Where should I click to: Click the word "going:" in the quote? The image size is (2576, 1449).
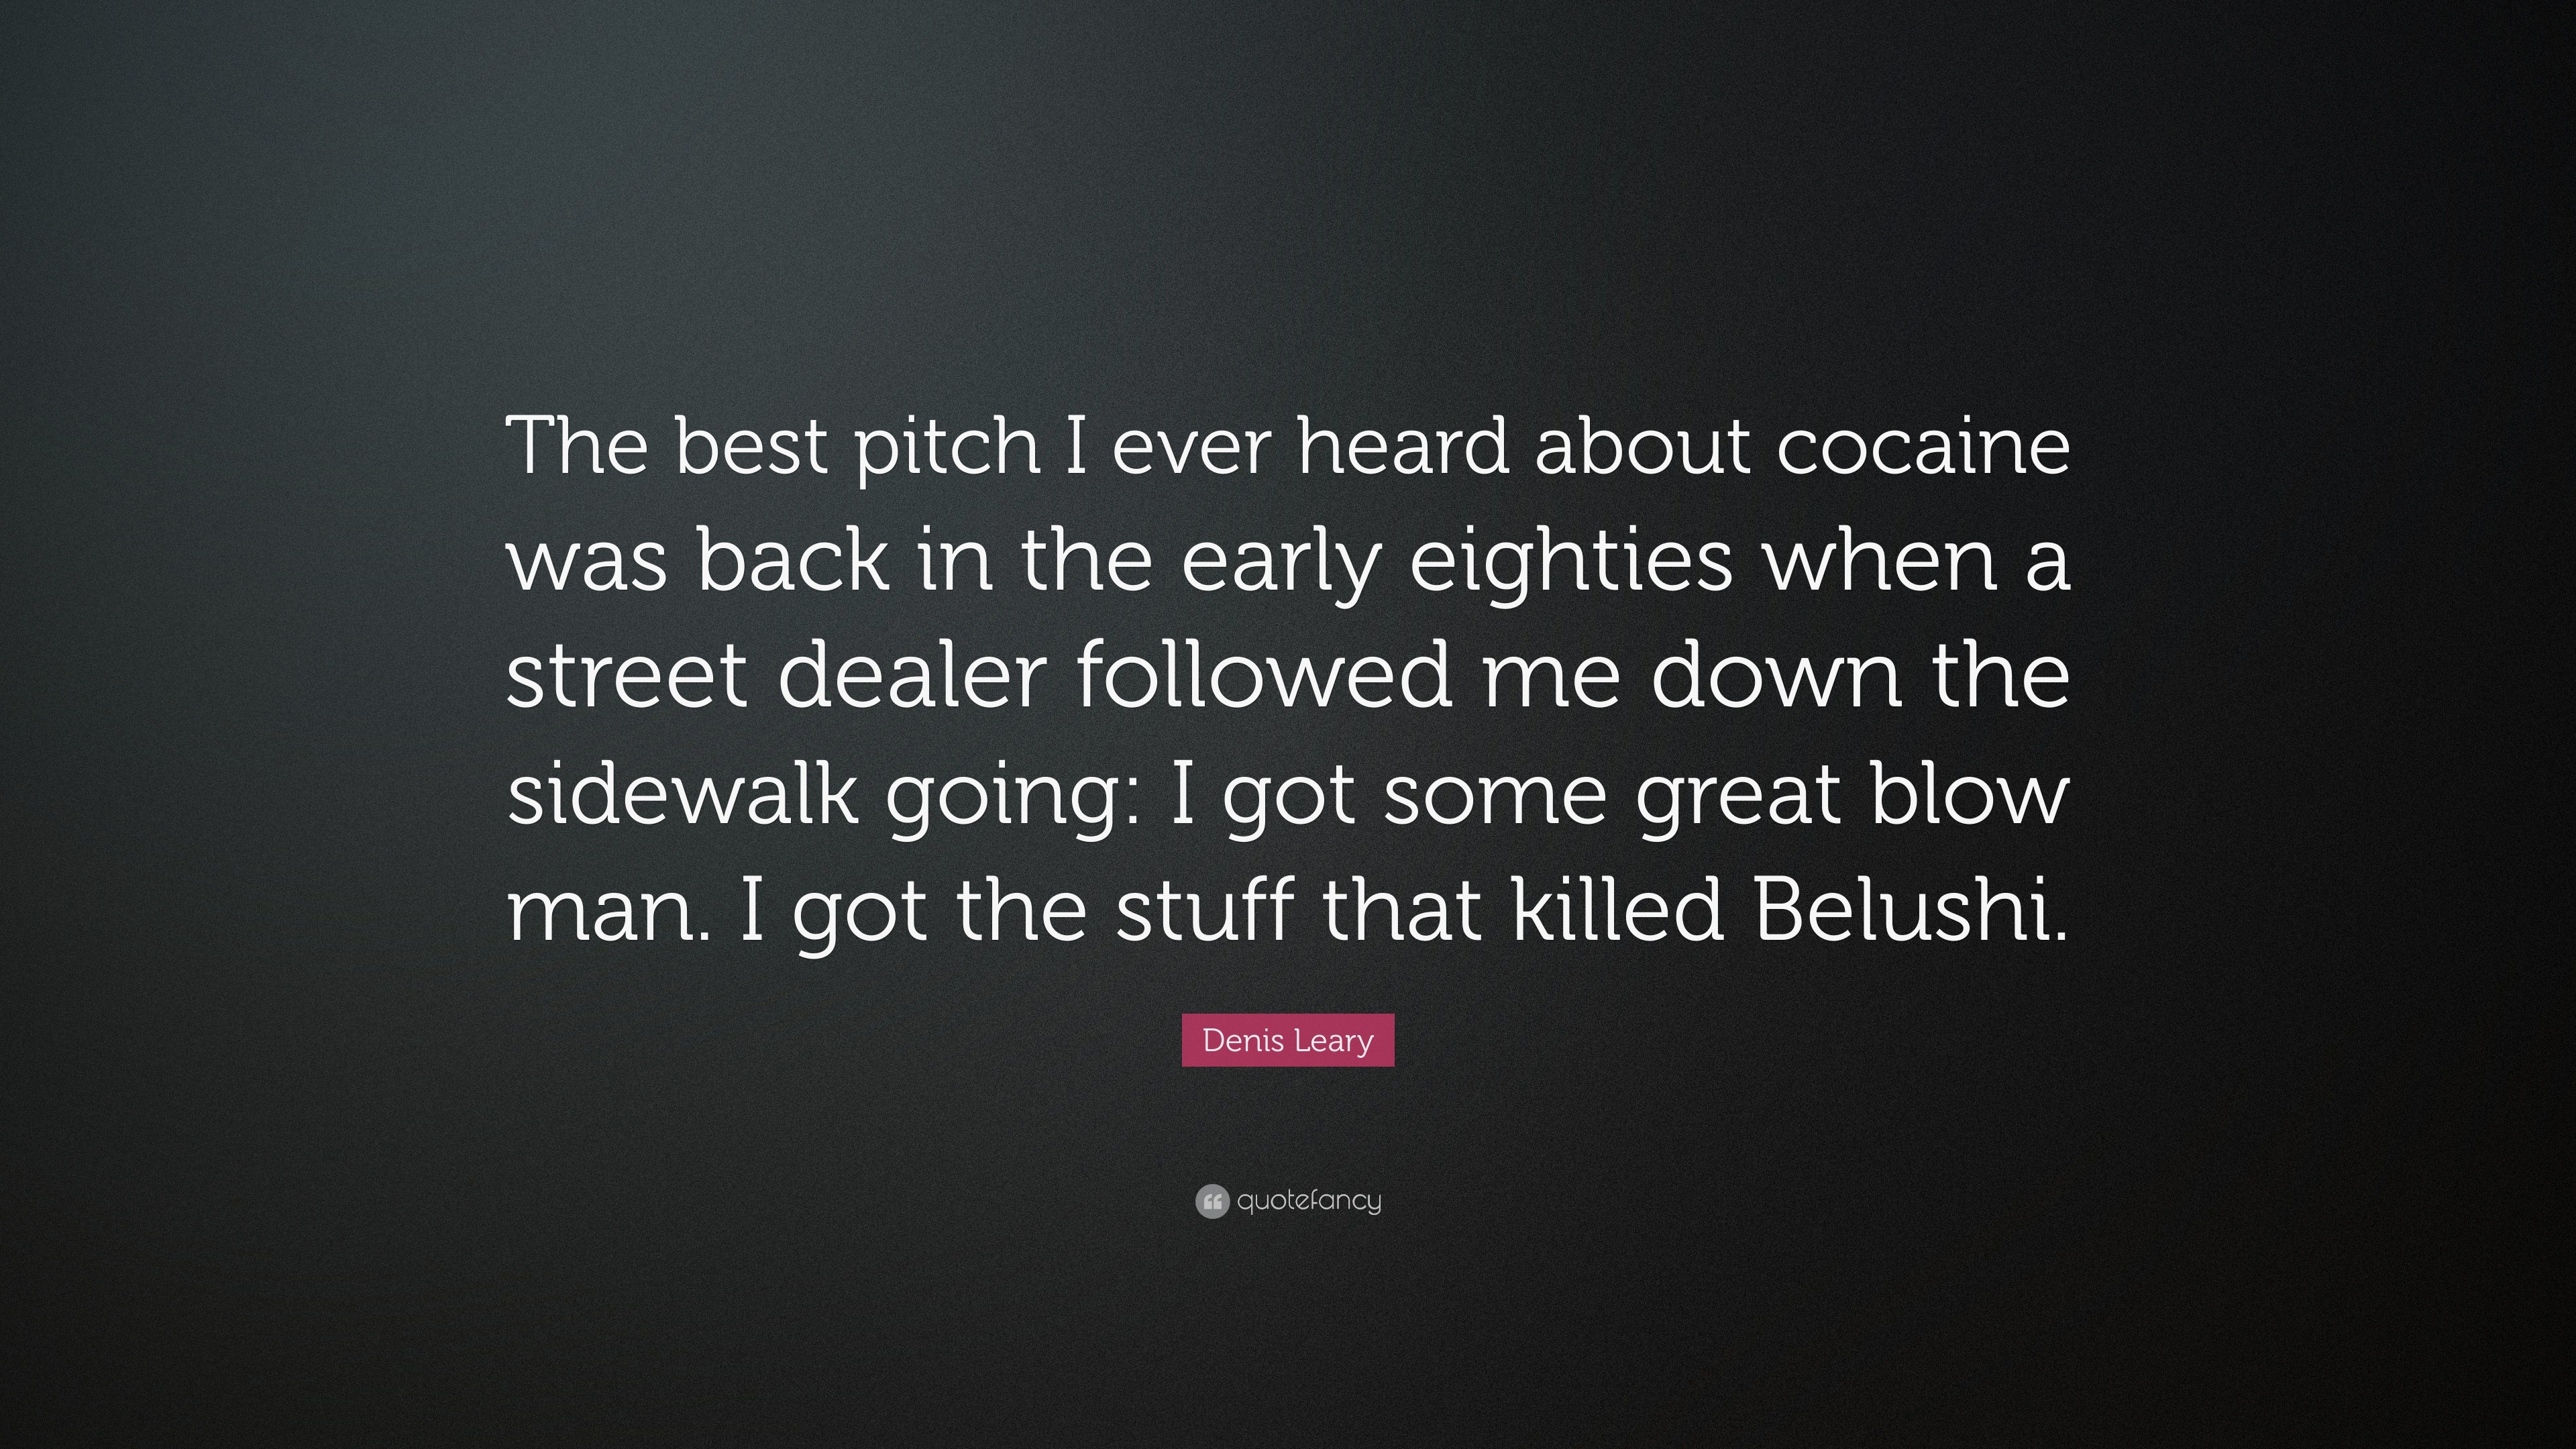pyautogui.click(x=1013, y=797)
